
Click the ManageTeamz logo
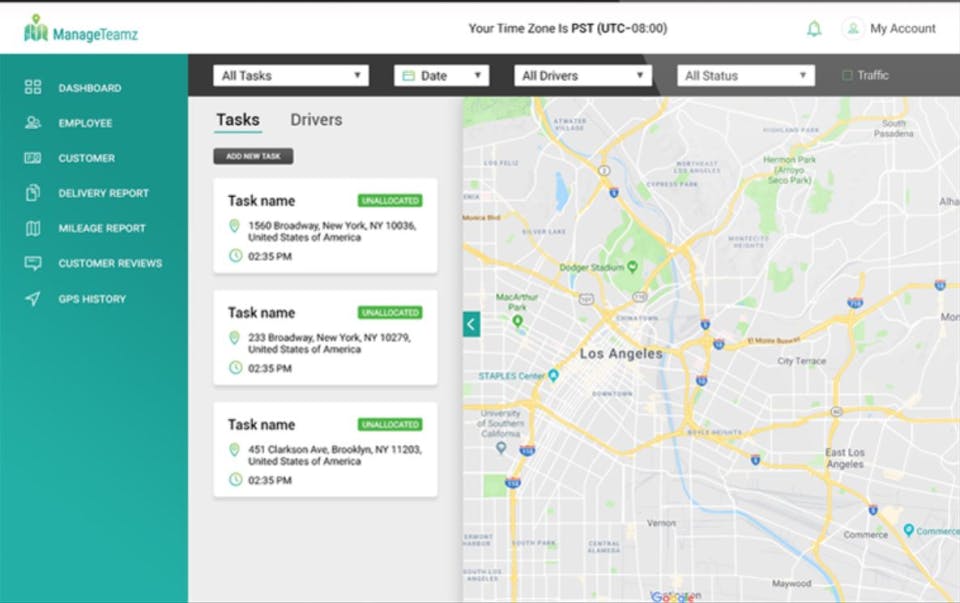[x=81, y=29]
